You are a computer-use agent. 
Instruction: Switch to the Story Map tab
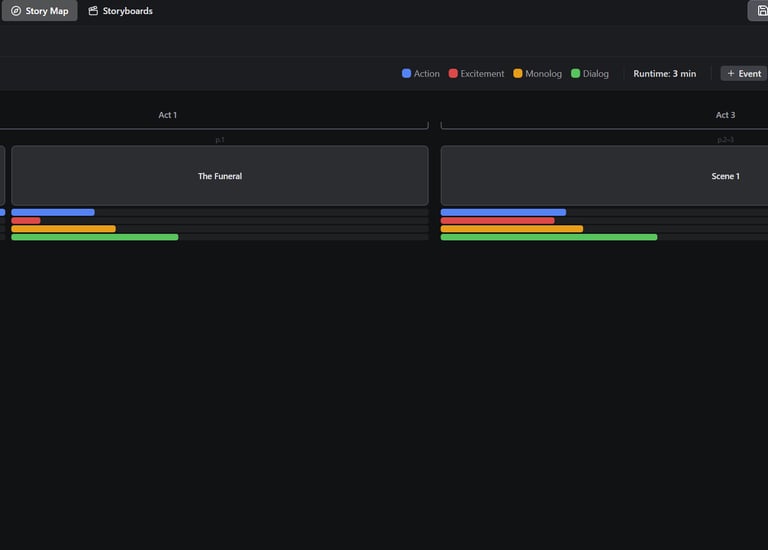(x=40, y=11)
